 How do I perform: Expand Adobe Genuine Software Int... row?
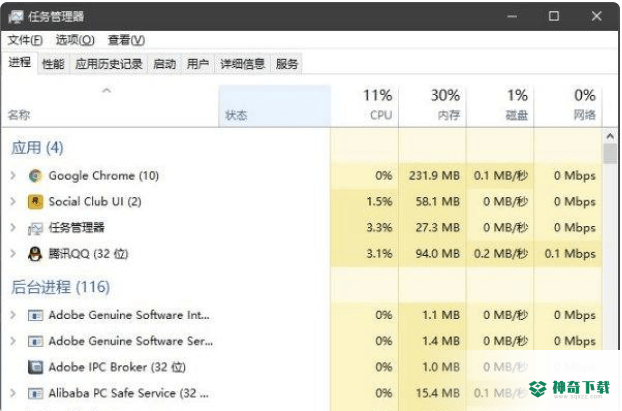click(13, 315)
